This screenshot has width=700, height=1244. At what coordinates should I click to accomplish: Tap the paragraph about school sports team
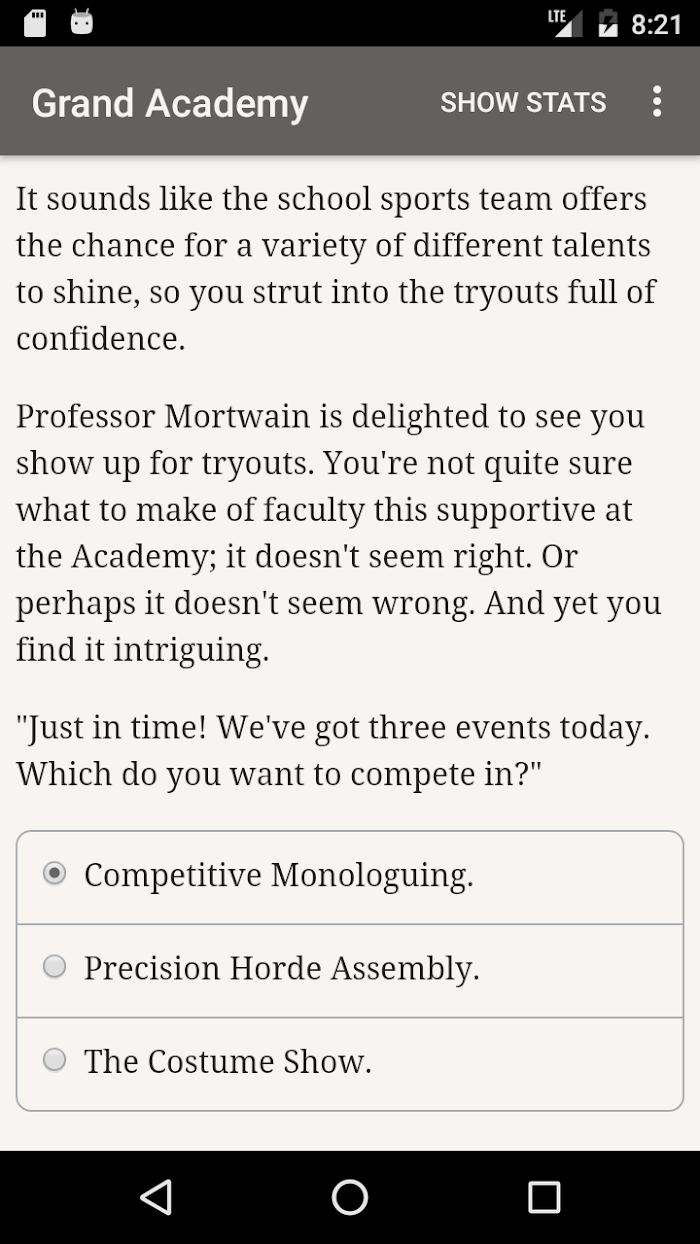pos(335,268)
